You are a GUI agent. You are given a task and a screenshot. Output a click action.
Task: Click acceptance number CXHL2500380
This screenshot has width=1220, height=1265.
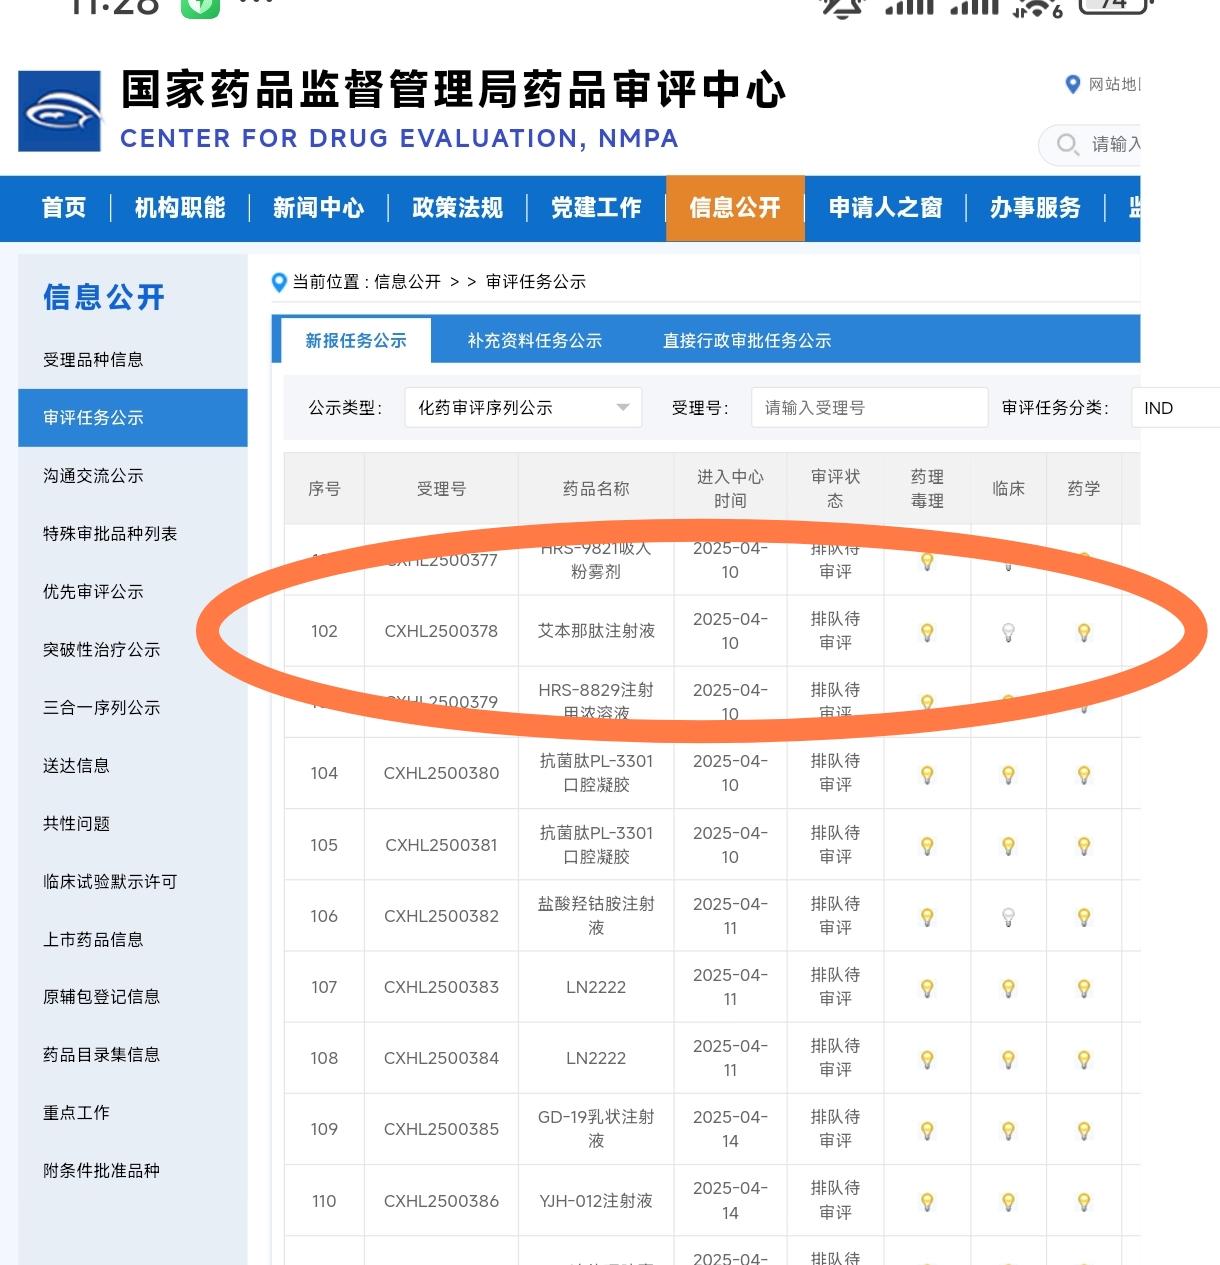coord(441,773)
